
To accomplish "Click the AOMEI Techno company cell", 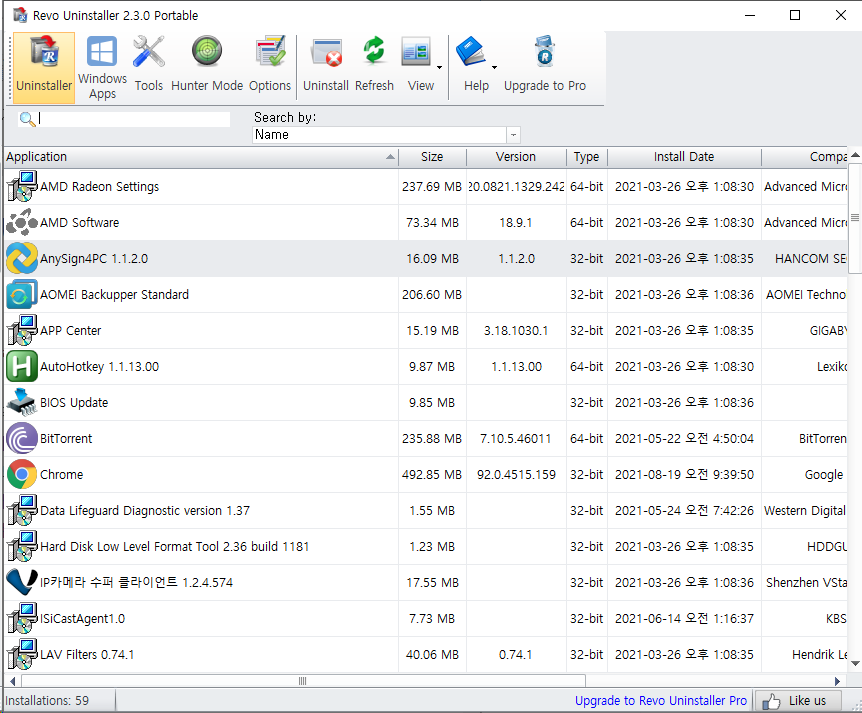I will (x=806, y=295).
